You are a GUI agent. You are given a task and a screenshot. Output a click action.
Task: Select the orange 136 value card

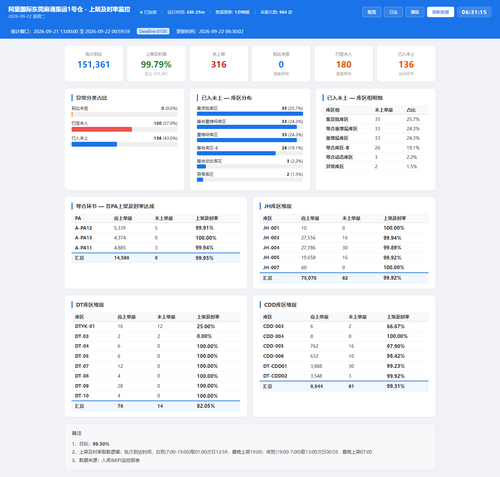coord(406,64)
